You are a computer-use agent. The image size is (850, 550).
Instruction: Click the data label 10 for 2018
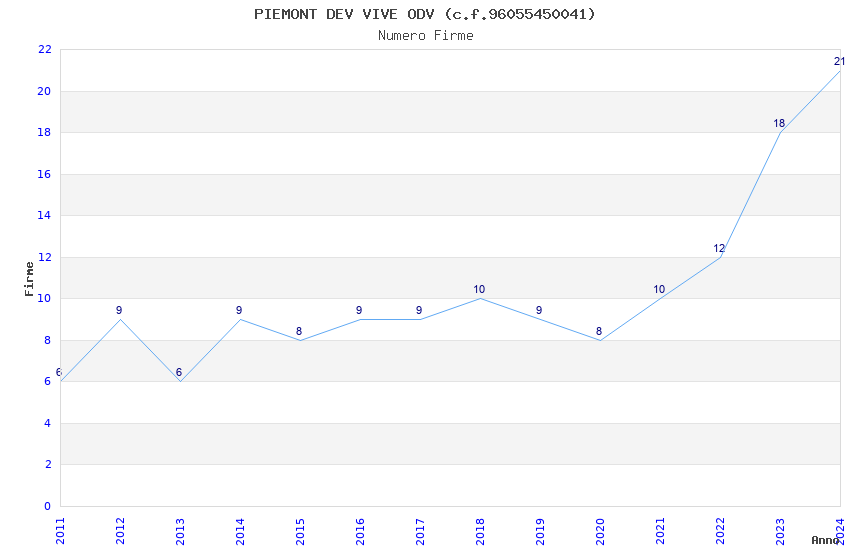[479, 289]
